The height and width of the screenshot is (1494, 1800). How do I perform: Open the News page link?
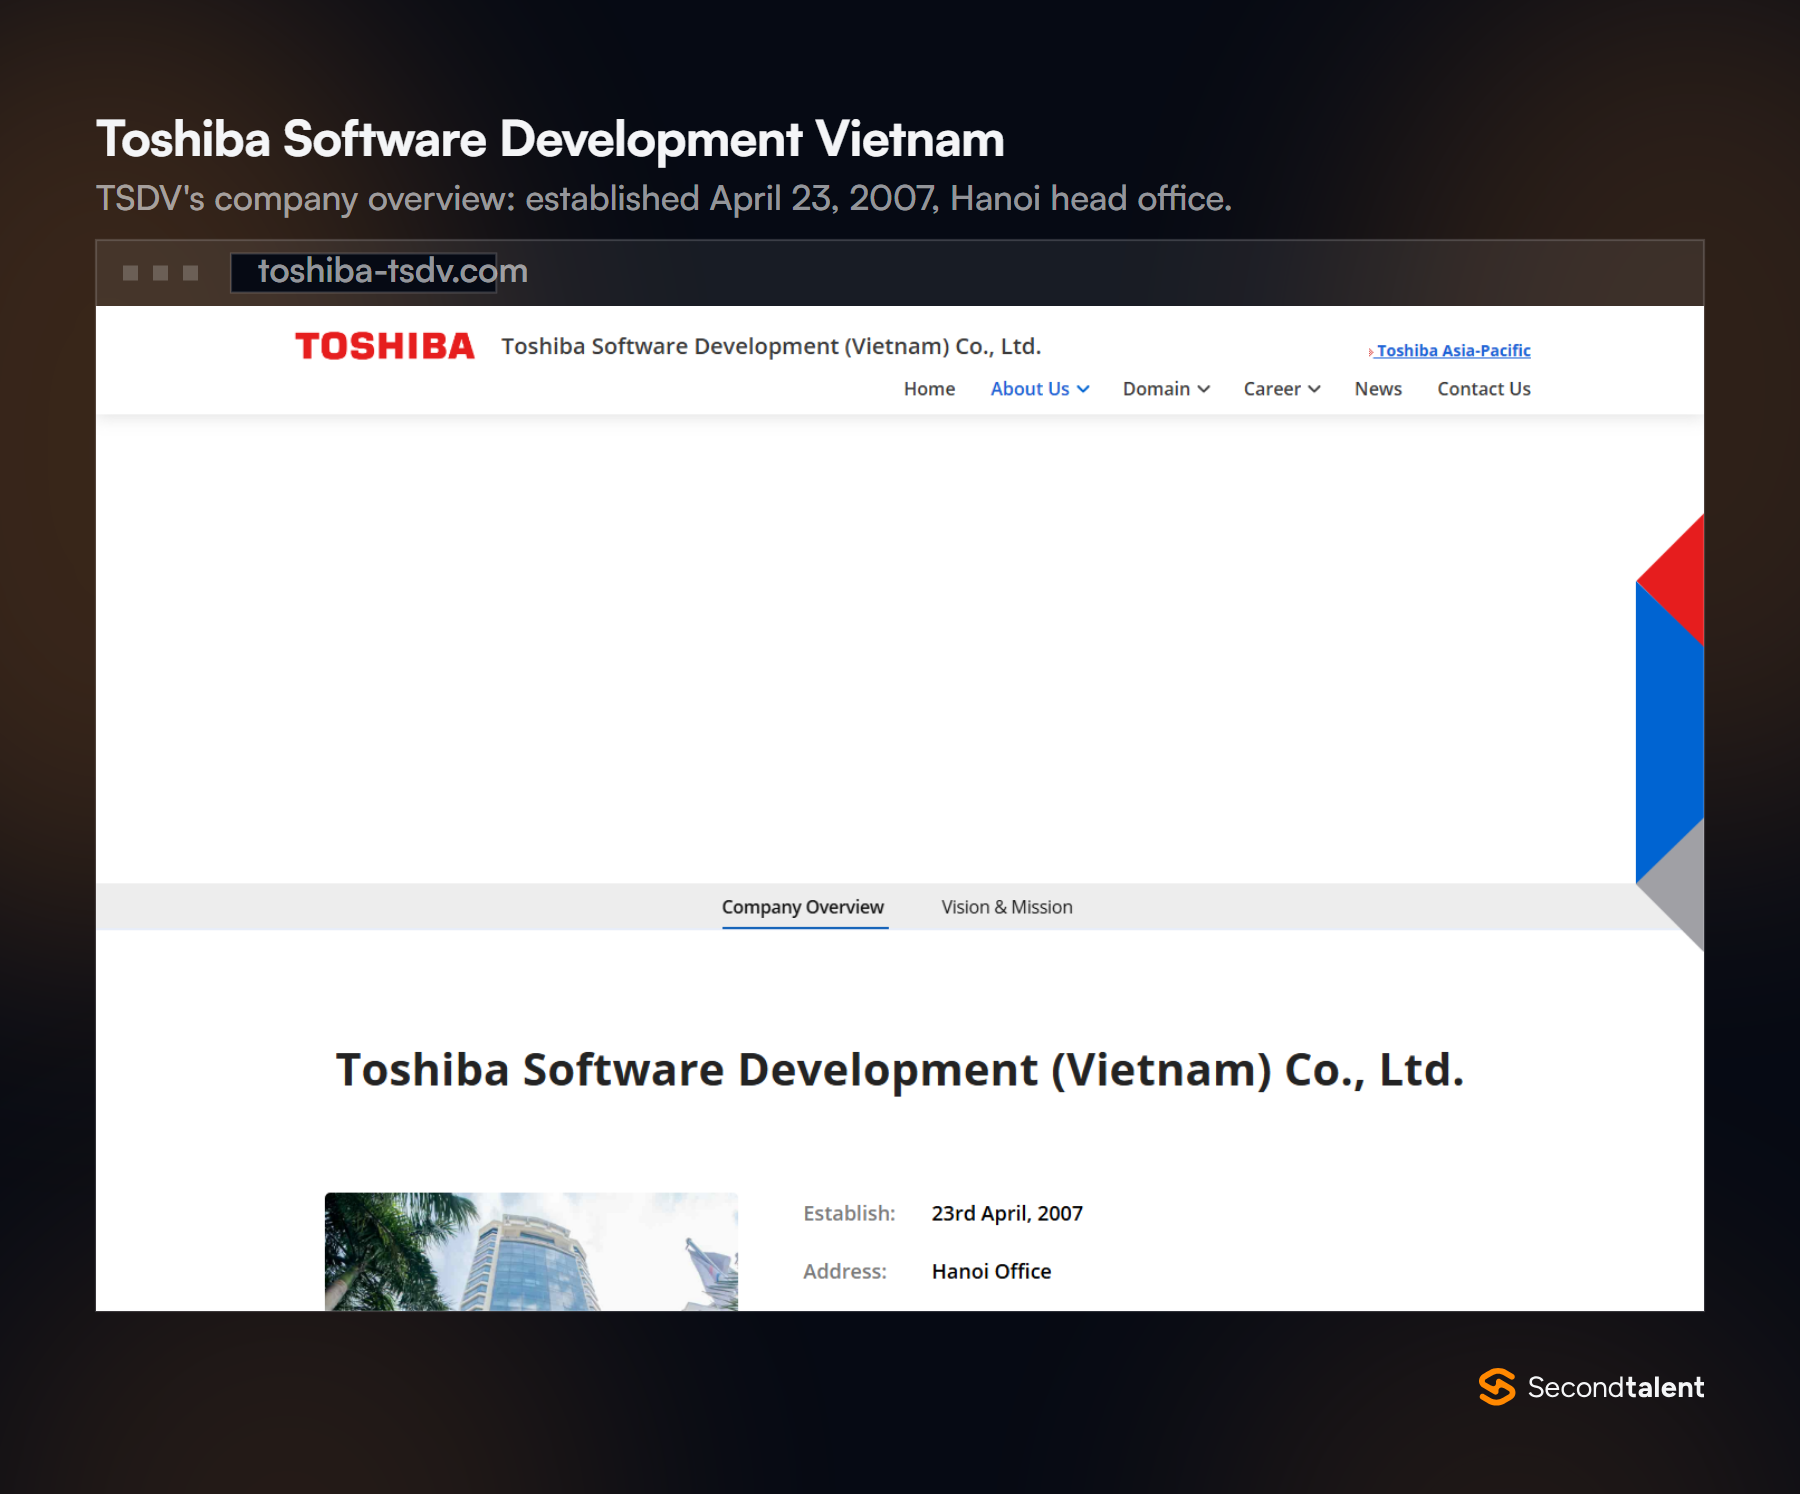coord(1378,389)
